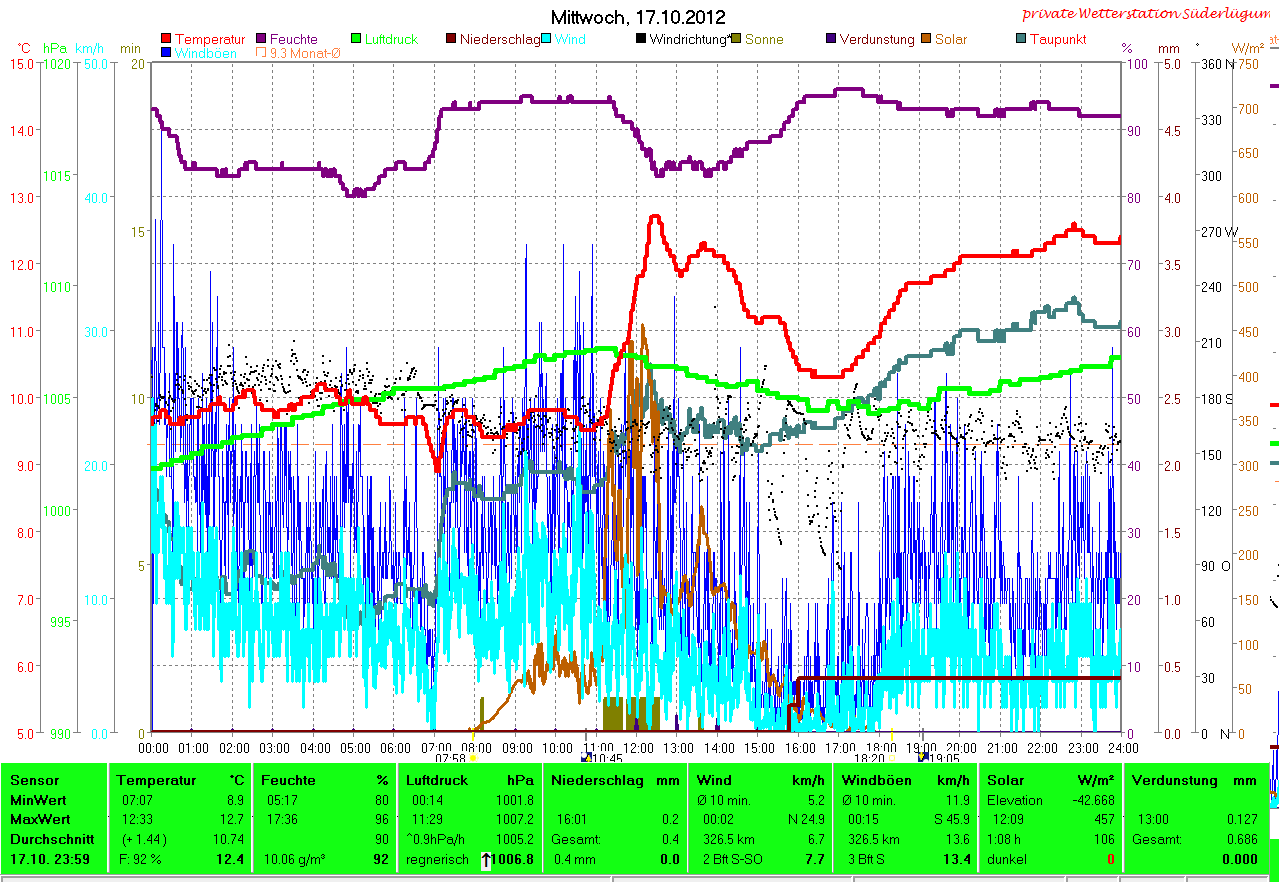Click the air pressure trend arrow icon

pos(486,859)
